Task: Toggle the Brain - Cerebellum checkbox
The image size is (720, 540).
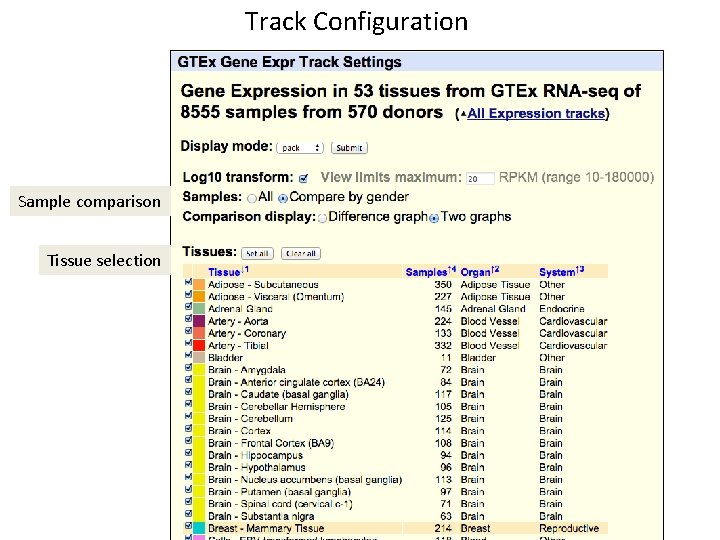Action: 188,416
